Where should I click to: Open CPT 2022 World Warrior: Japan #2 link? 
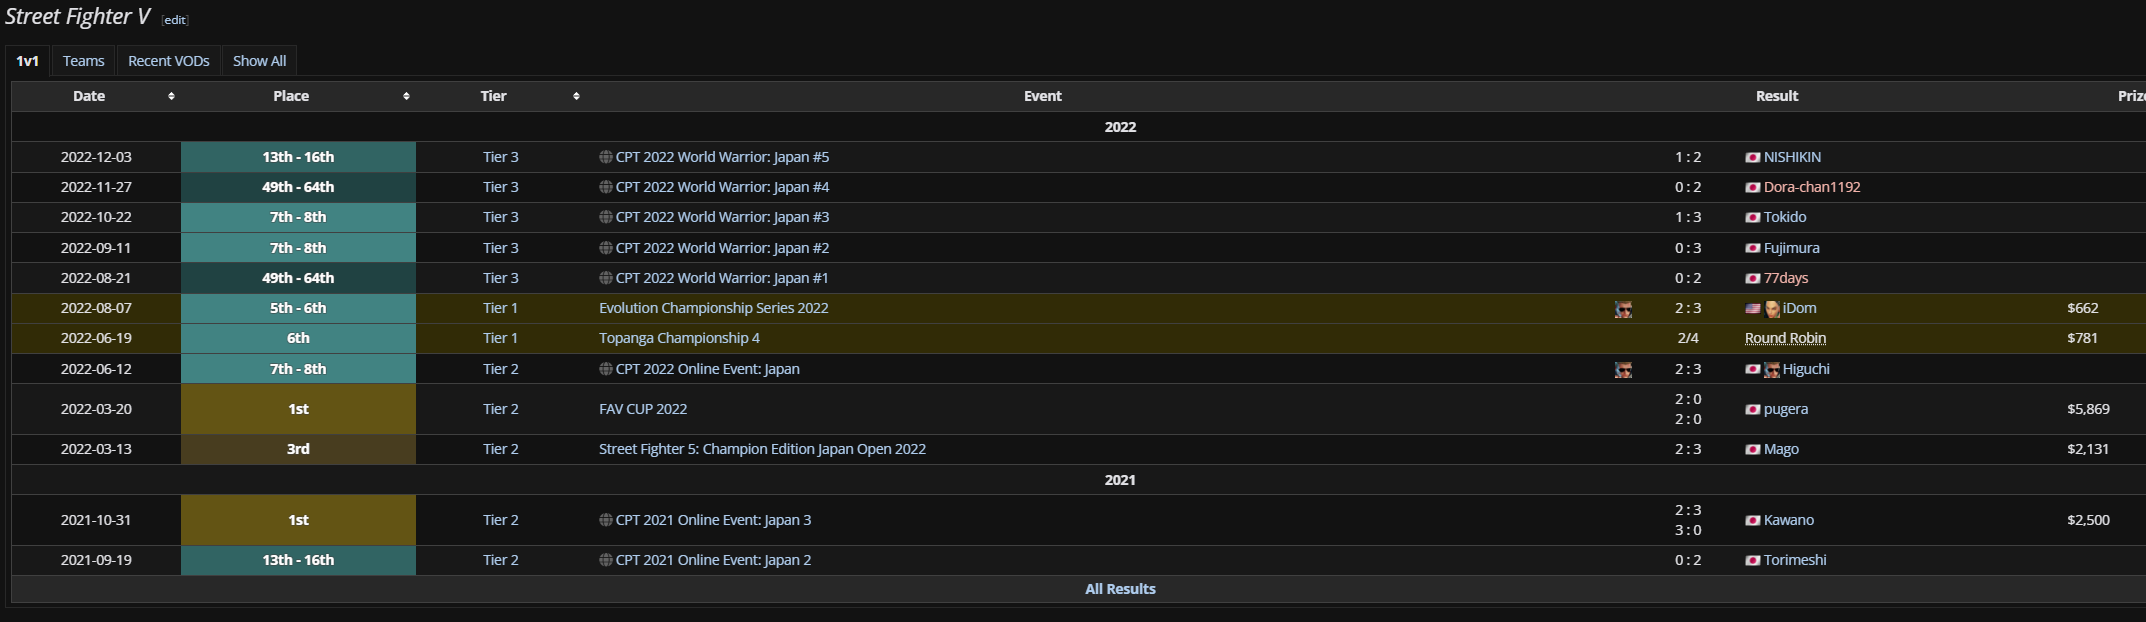coord(722,248)
